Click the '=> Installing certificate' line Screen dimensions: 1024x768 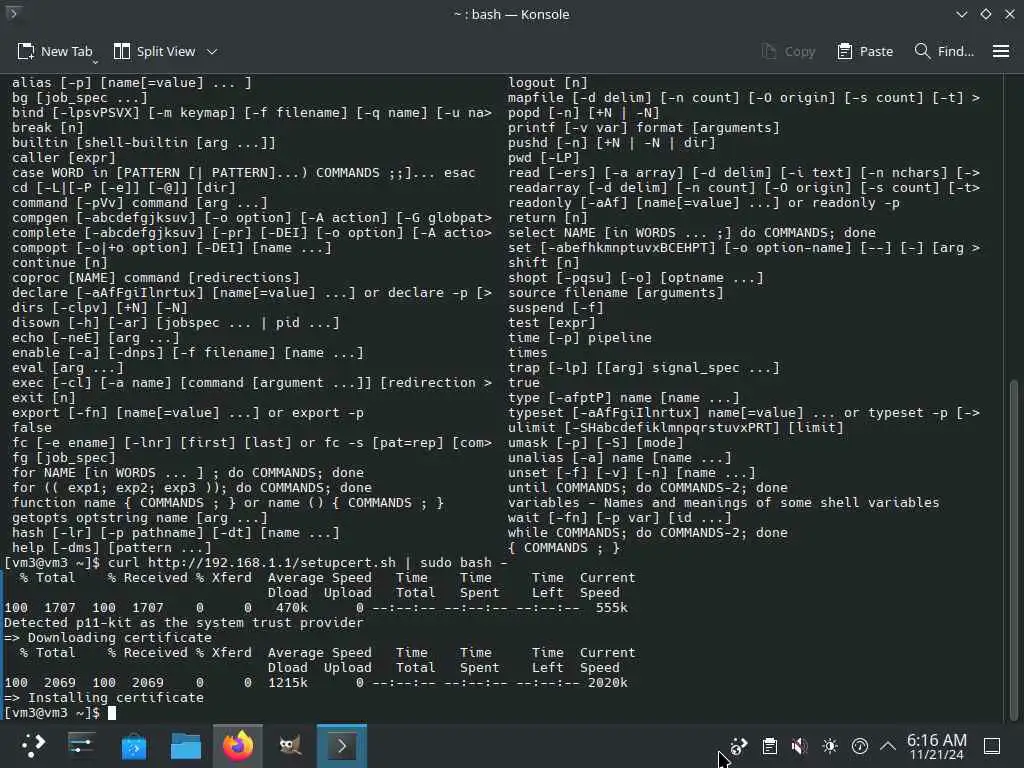(x=104, y=697)
